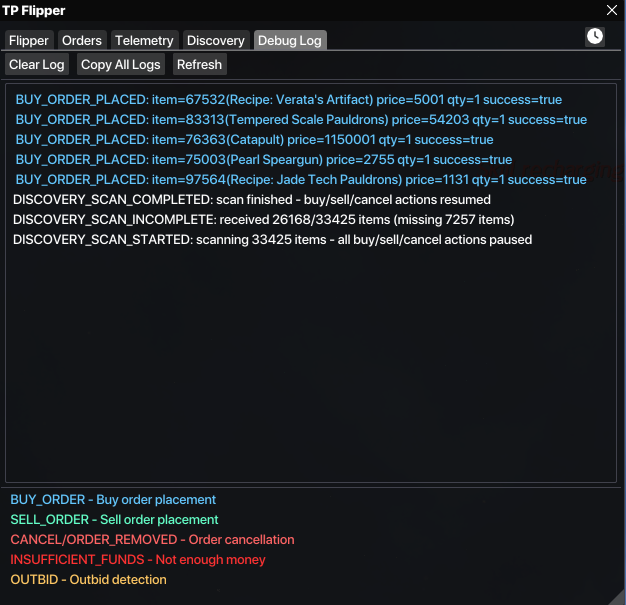This screenshot has width=626, height=605.
Task: Close the TP Flipper window
Action: pos(612,10)
